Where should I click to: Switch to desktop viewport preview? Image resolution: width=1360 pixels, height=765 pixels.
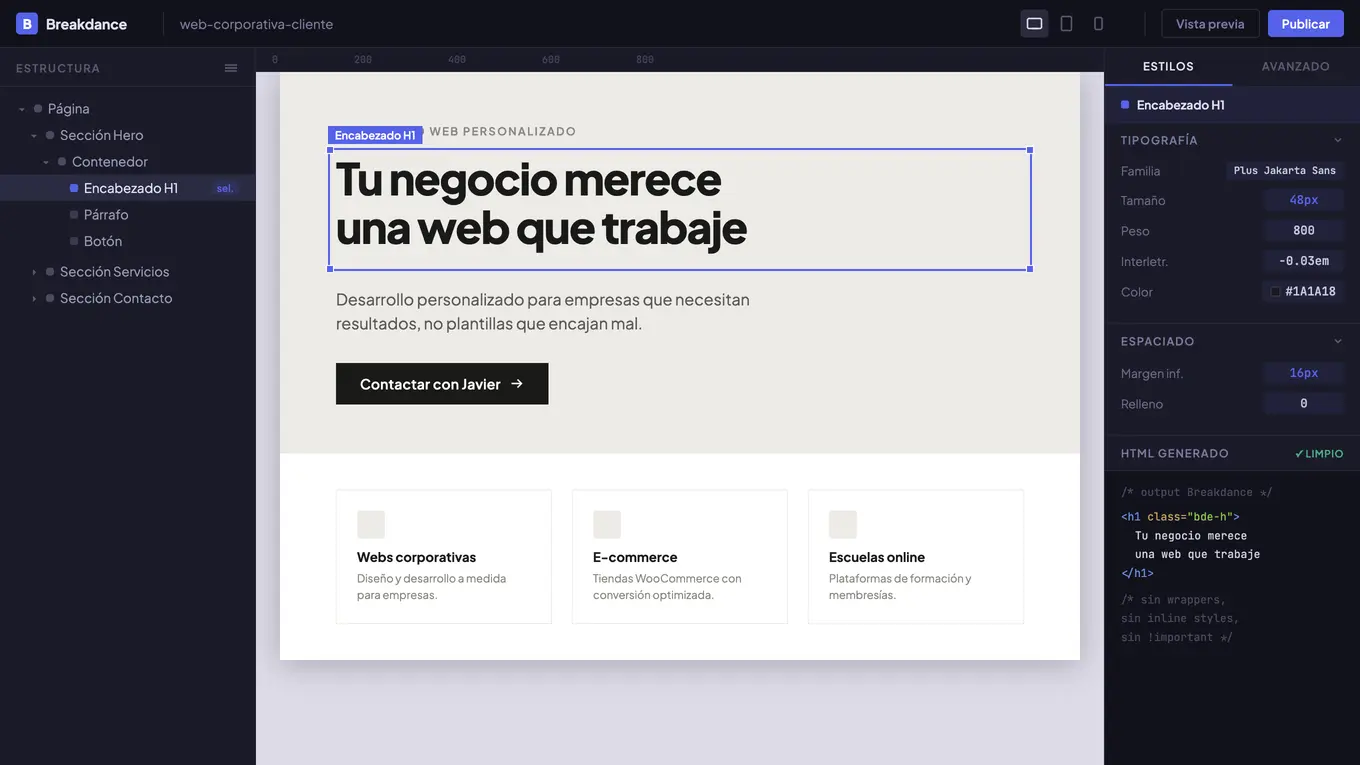(x=1034, y=23)
